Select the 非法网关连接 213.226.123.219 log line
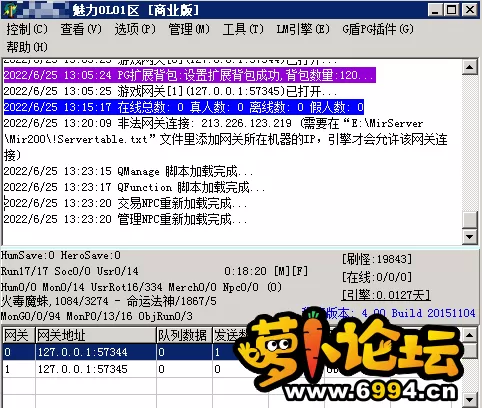The image size is (482, 408). click(225, 139)
